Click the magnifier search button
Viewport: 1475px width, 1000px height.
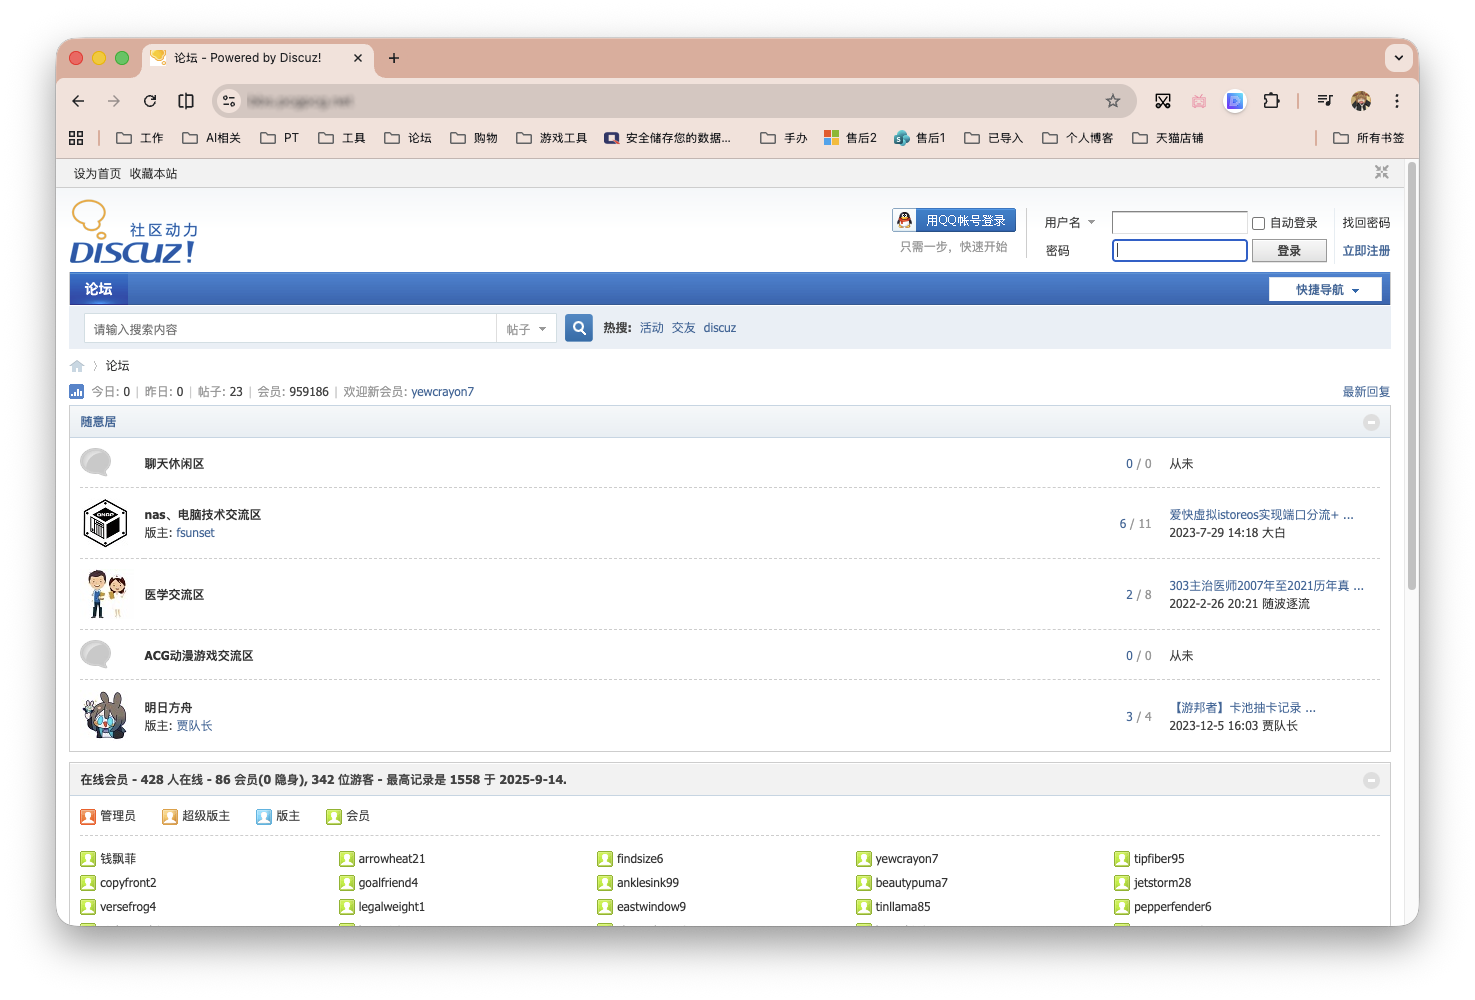tap(578, 328)
